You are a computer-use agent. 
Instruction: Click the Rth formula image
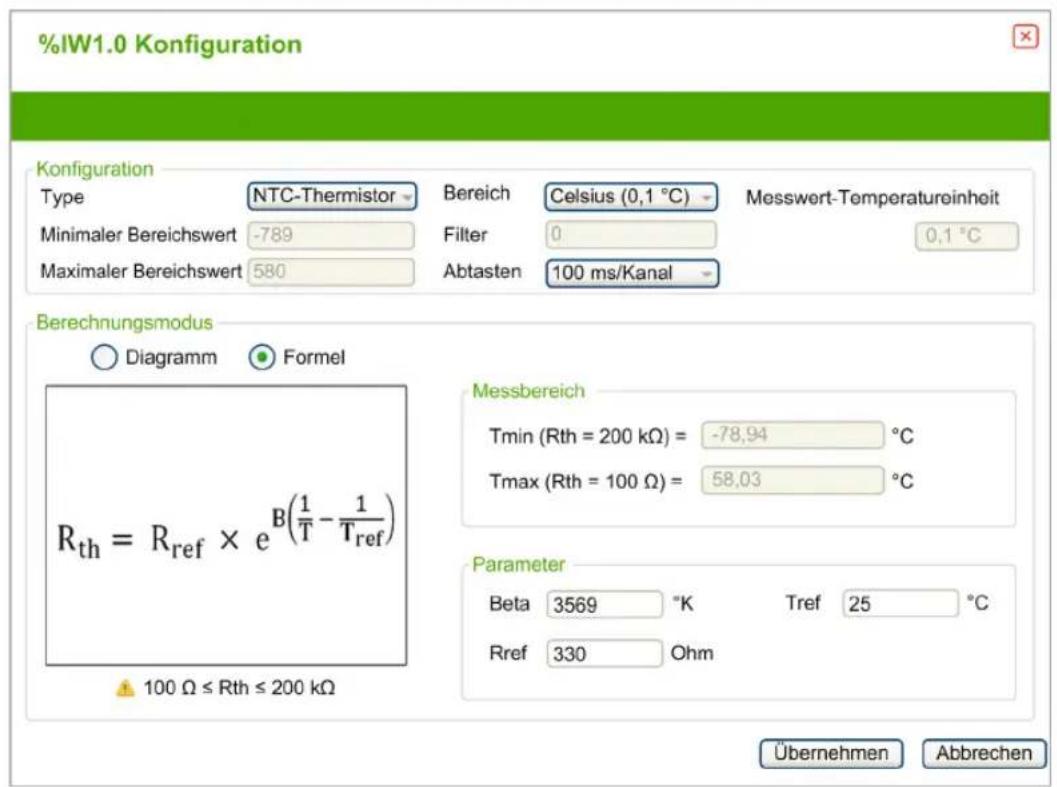226,525
